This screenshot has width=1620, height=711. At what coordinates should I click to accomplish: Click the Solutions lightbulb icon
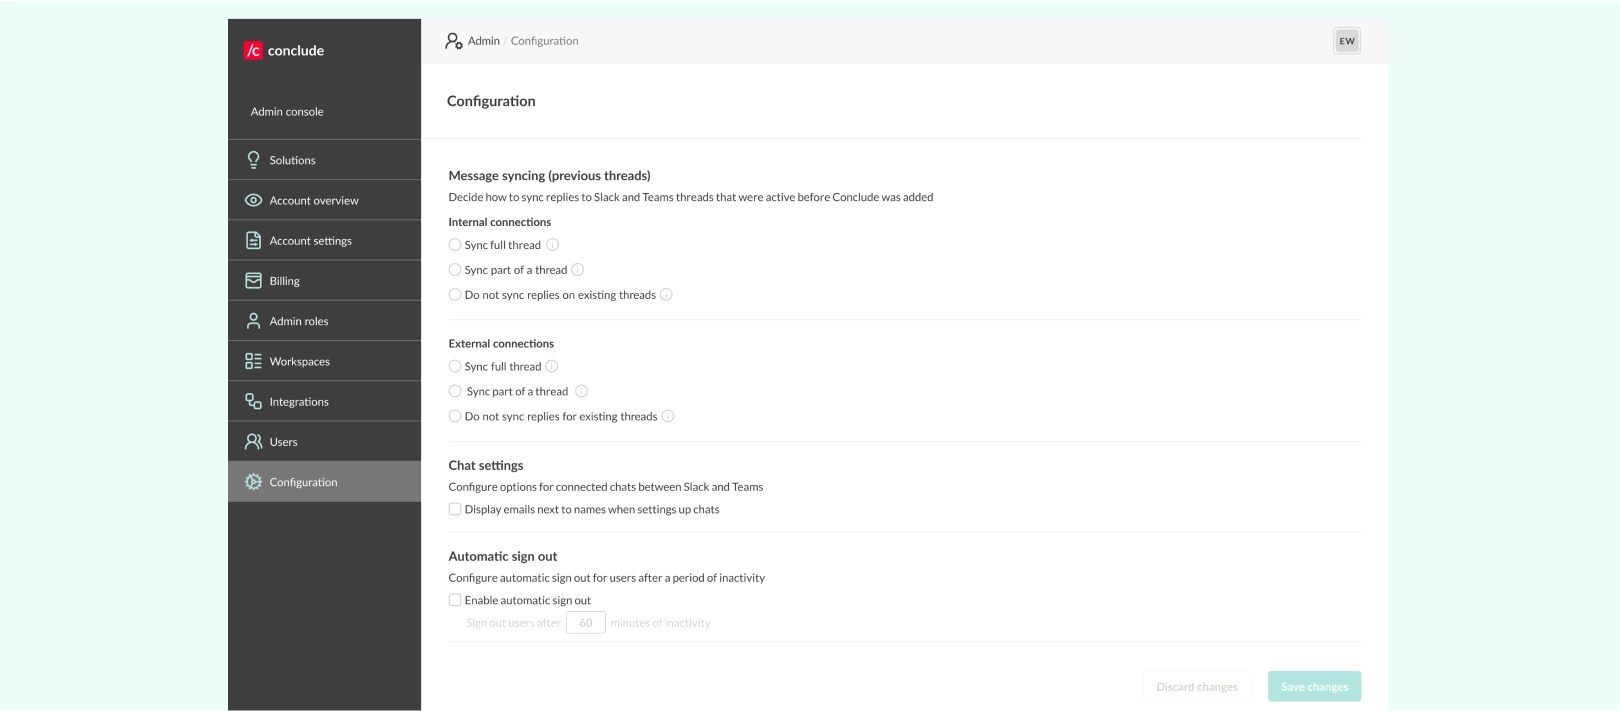253,160
